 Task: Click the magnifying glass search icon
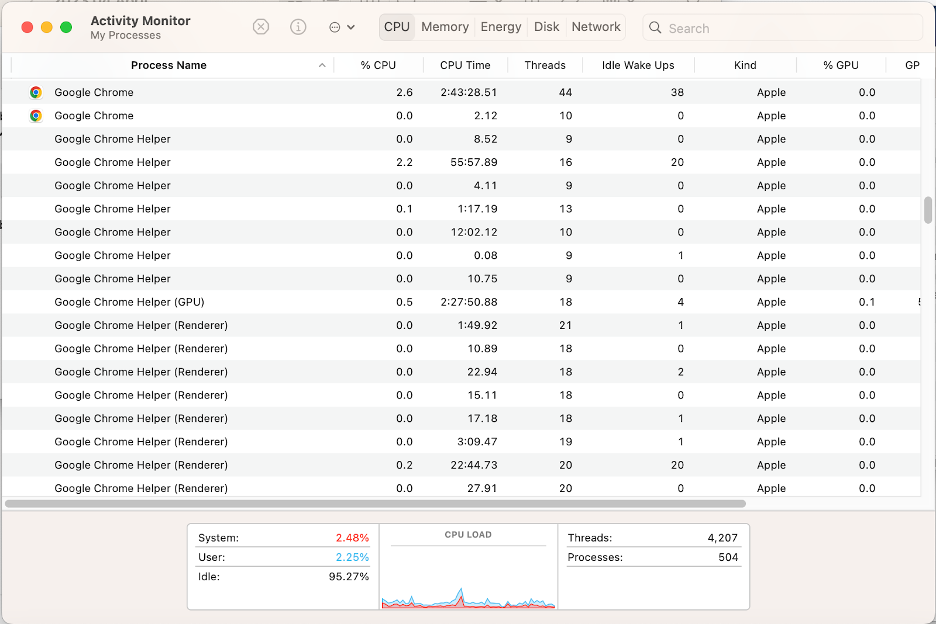(655, 27)
